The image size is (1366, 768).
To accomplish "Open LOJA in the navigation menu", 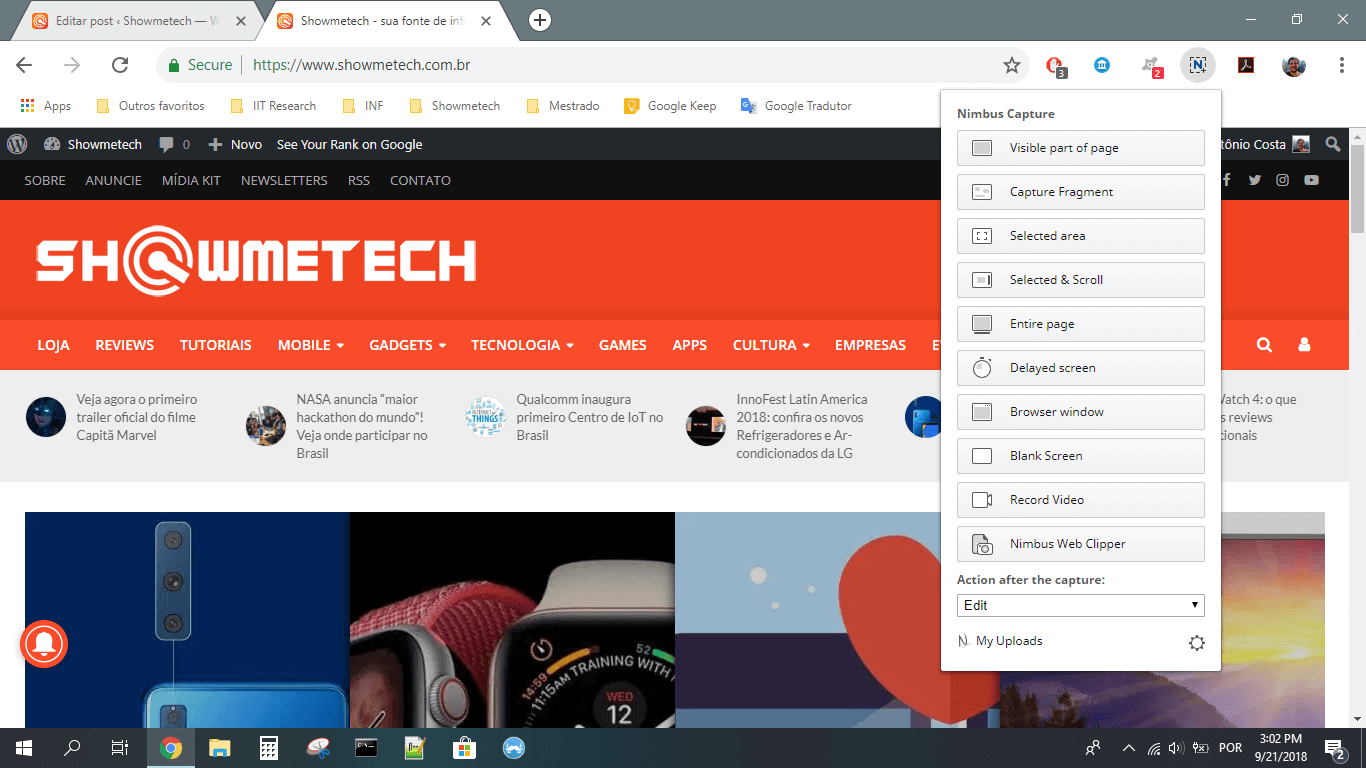I will (53, 345).
